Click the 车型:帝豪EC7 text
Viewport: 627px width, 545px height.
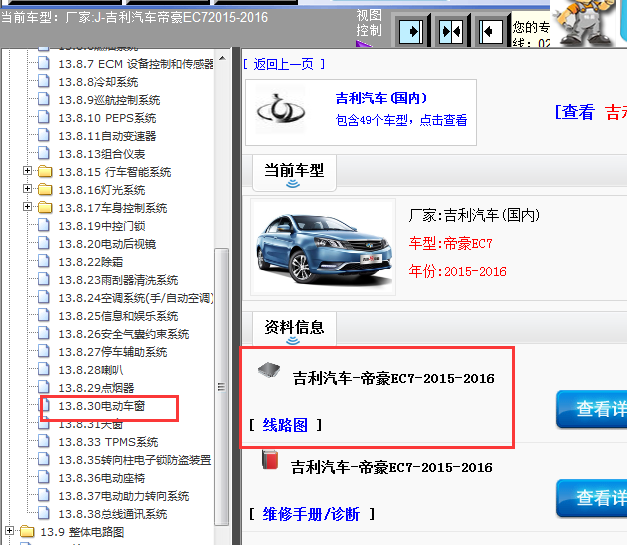pos(450,244)
